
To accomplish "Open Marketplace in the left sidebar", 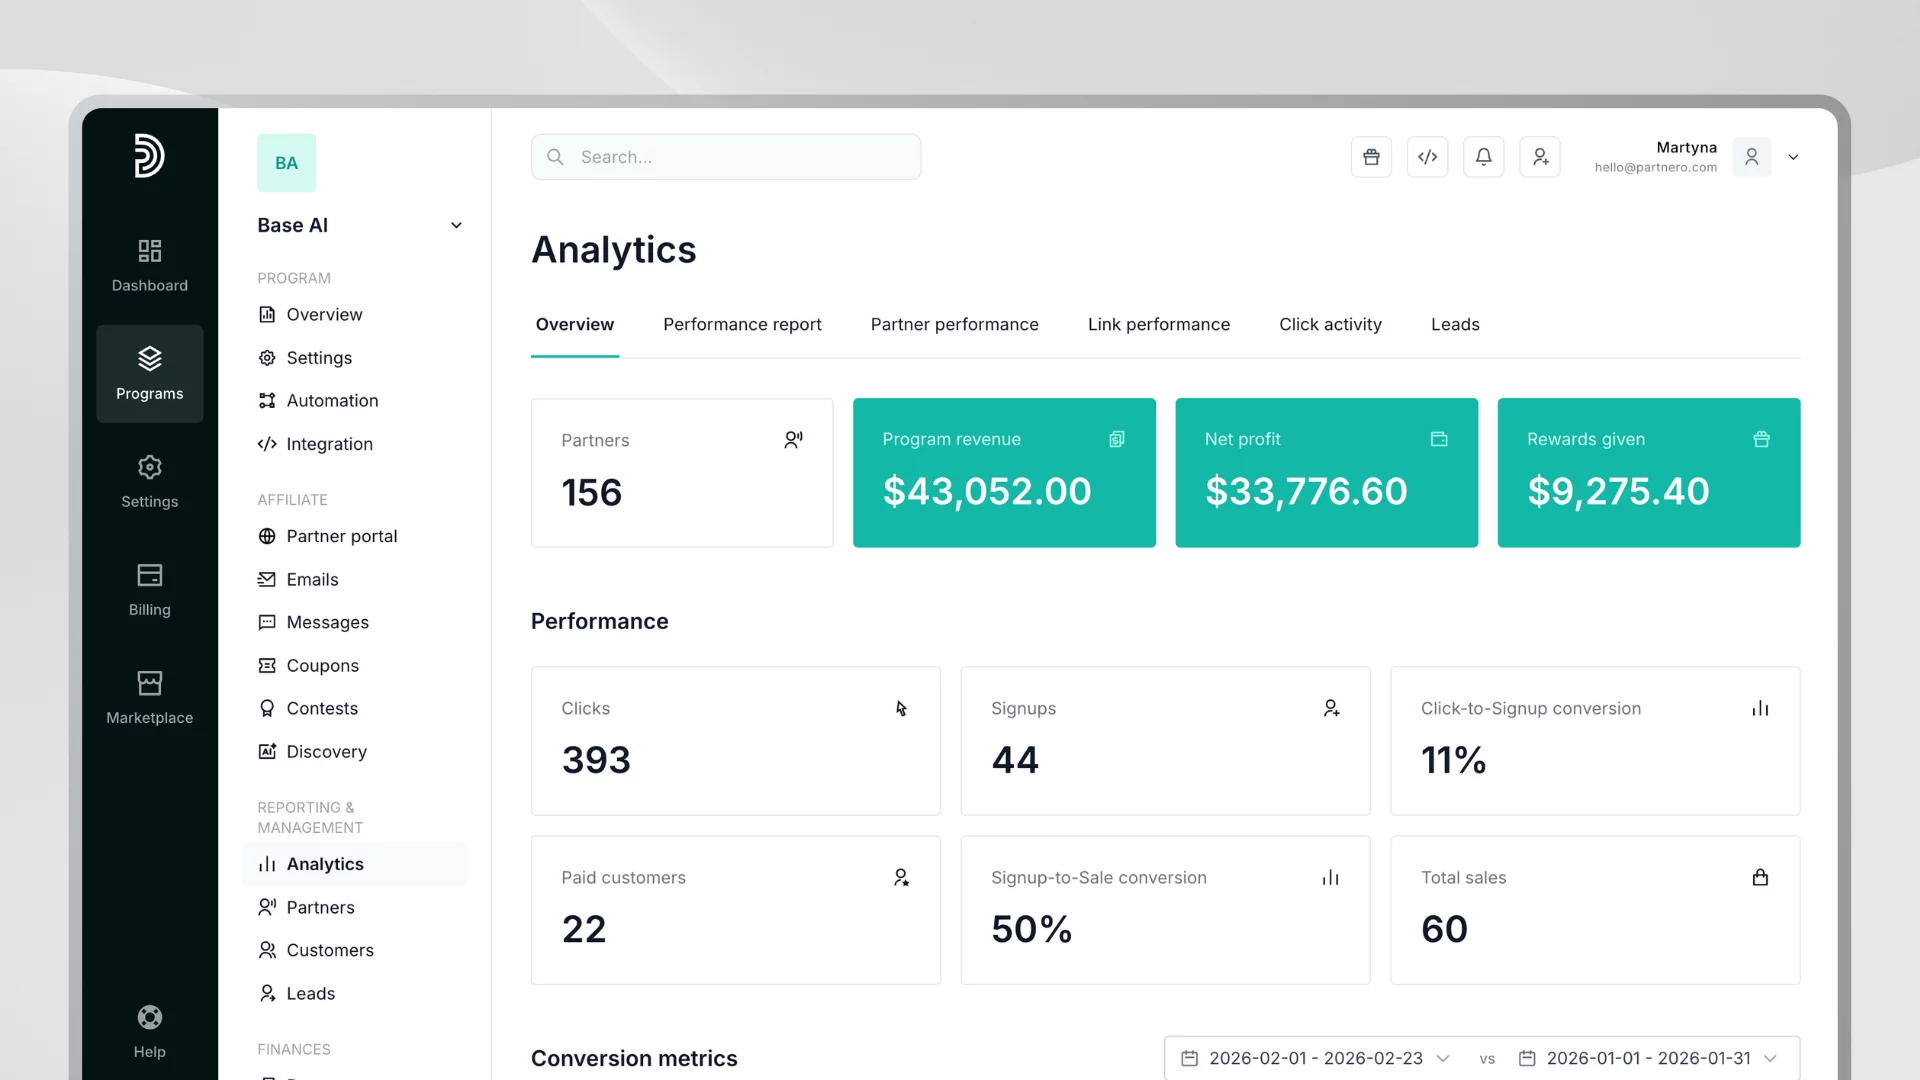I will coord(150,697).
